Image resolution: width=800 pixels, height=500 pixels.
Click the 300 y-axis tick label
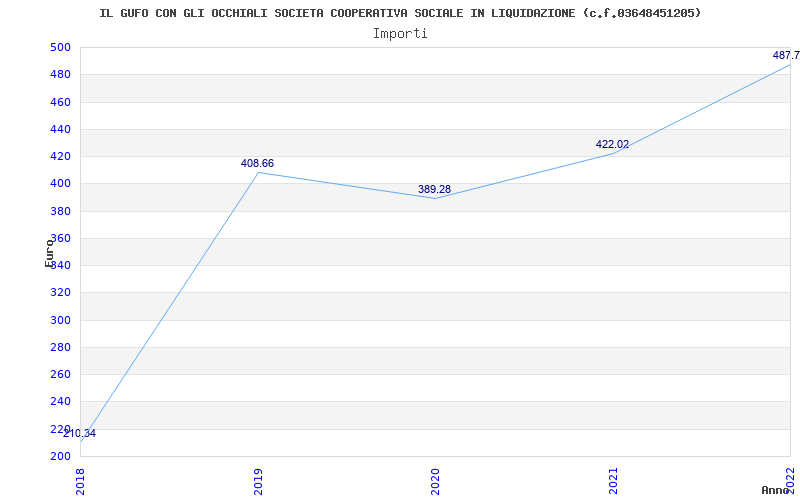pos(60,320)
